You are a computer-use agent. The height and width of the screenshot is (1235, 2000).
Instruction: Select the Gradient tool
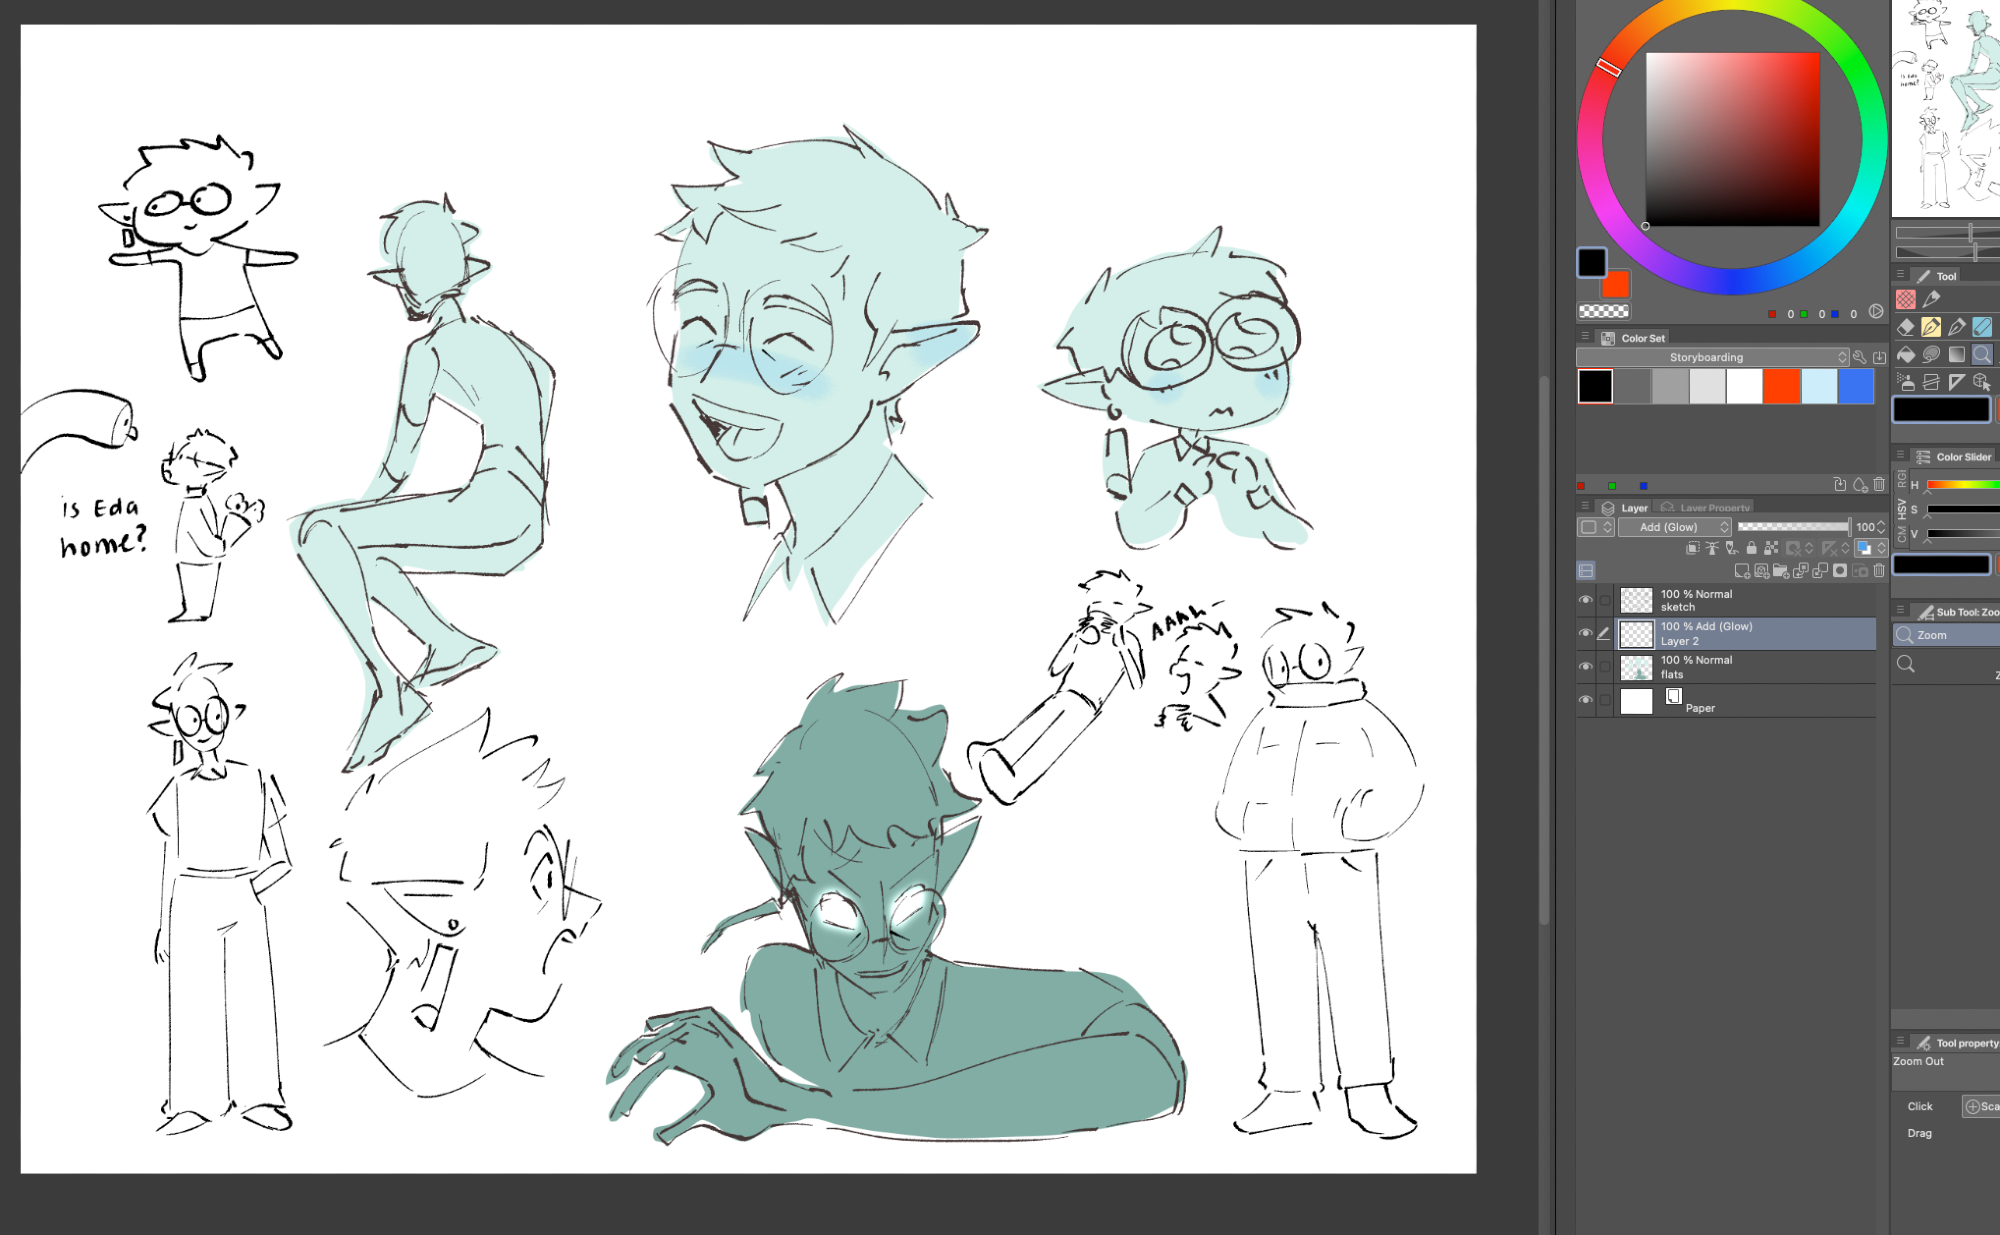[1957, 354]
